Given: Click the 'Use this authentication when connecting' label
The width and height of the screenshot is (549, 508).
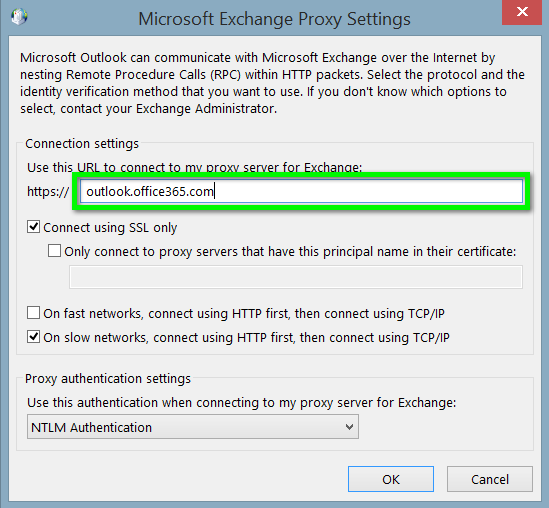Looking at the screenshot, I should coord(242,403).
